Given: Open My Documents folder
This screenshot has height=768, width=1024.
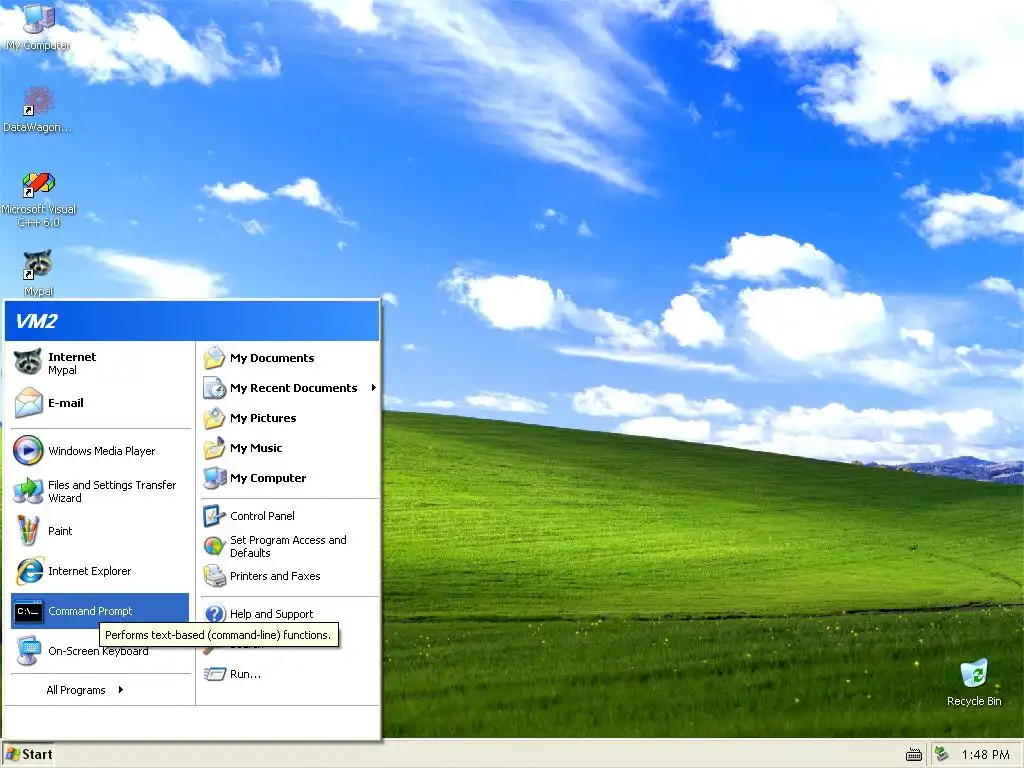Looking at the screenshot, I should click(x=289, y=358).
